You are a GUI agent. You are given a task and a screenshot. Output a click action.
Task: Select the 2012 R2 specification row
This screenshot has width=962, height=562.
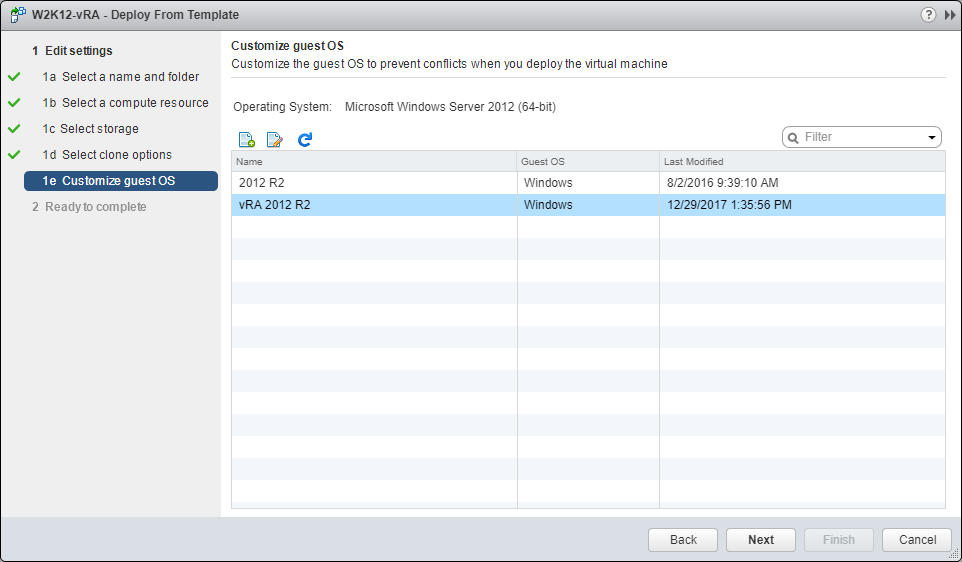tap(588, 183)
